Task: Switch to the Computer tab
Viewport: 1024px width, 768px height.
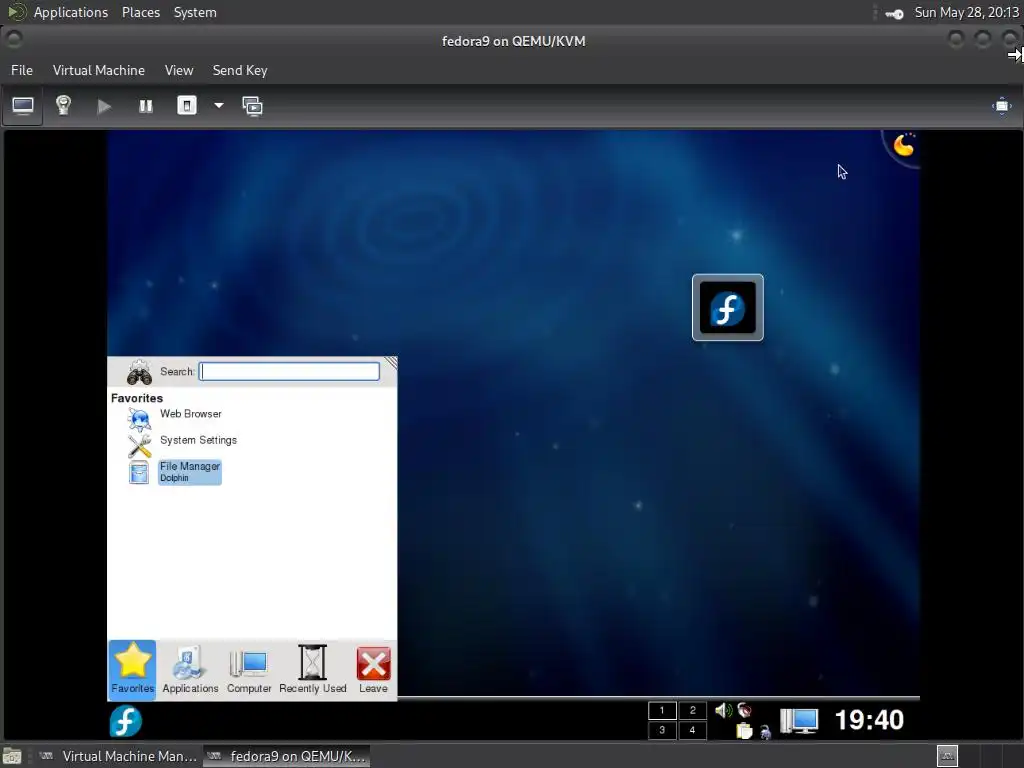Action: [x=249, y=669]
